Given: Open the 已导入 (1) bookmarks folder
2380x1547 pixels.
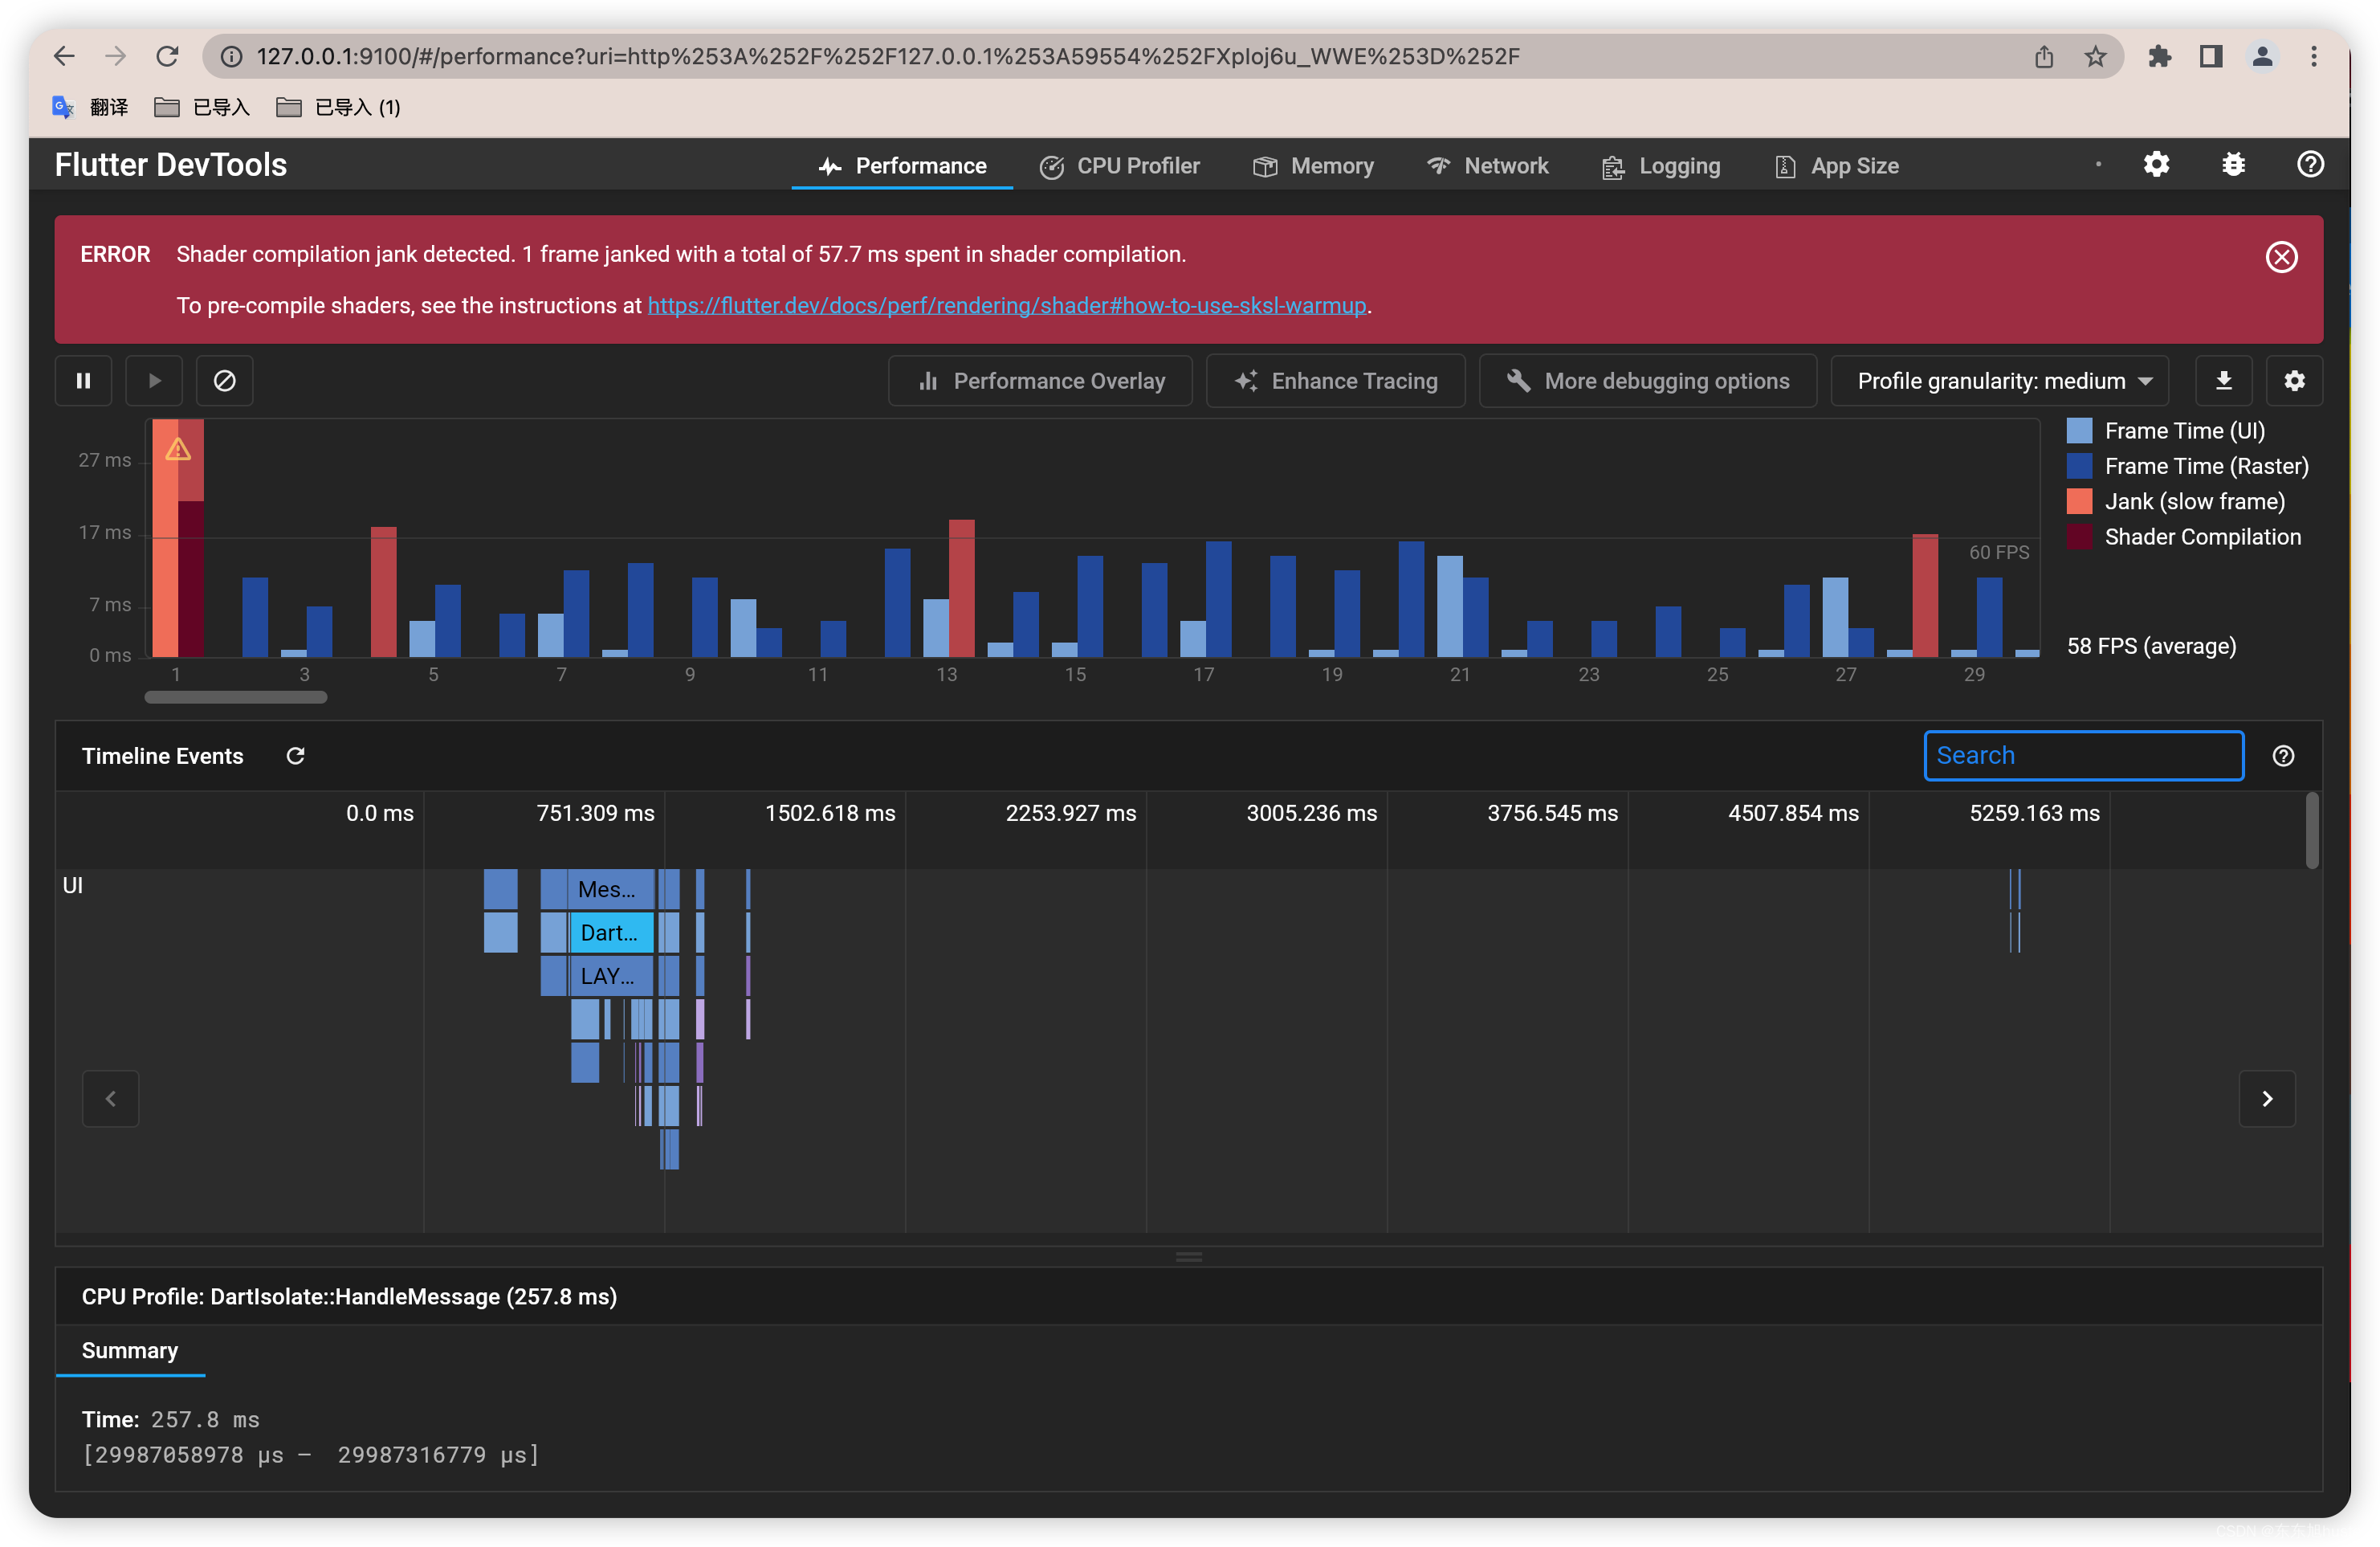Looking at the screenshot, I should (339, 107).
